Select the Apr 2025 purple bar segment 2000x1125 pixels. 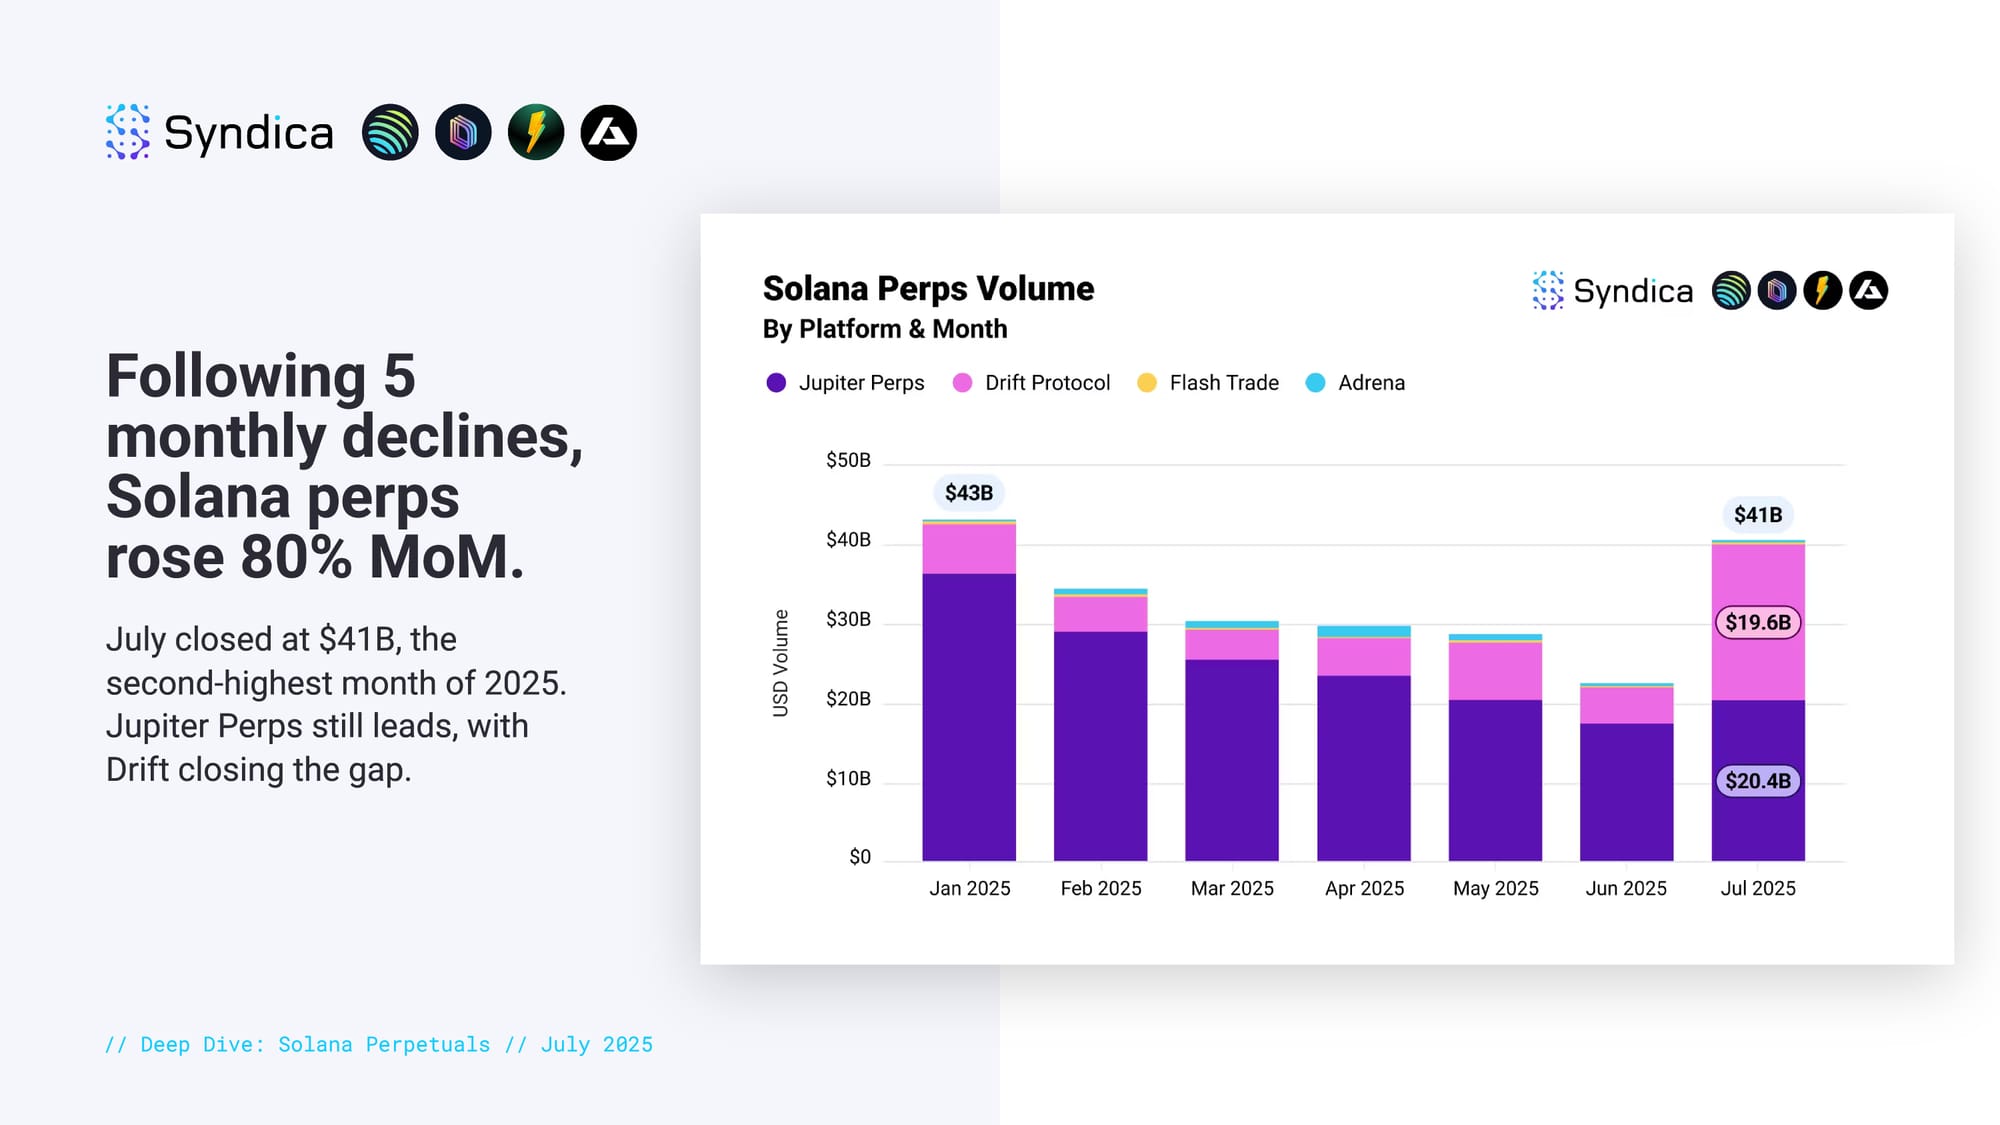pos(1364,768)
